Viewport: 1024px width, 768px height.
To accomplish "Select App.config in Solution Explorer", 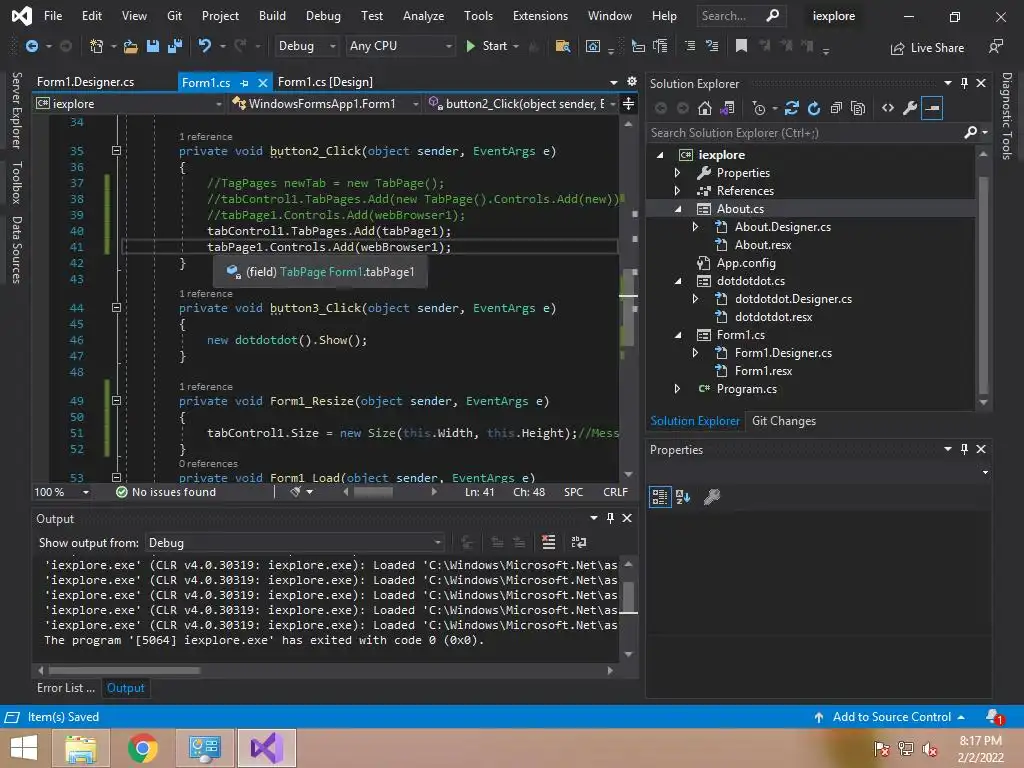I will pos(746,263).
